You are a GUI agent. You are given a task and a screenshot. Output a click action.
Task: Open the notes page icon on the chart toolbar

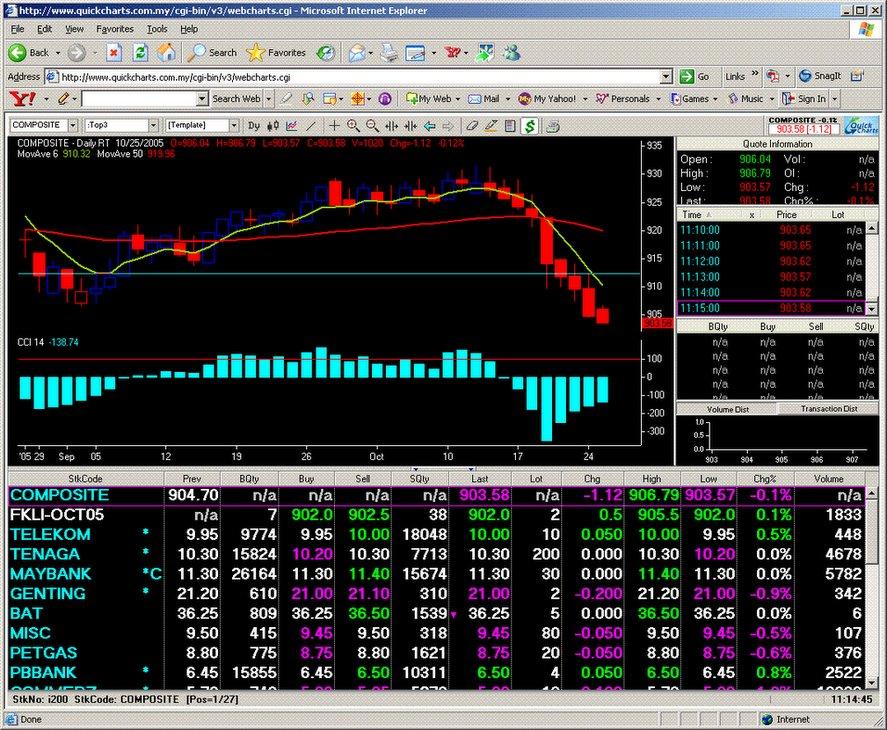click(x=510, y=126)
